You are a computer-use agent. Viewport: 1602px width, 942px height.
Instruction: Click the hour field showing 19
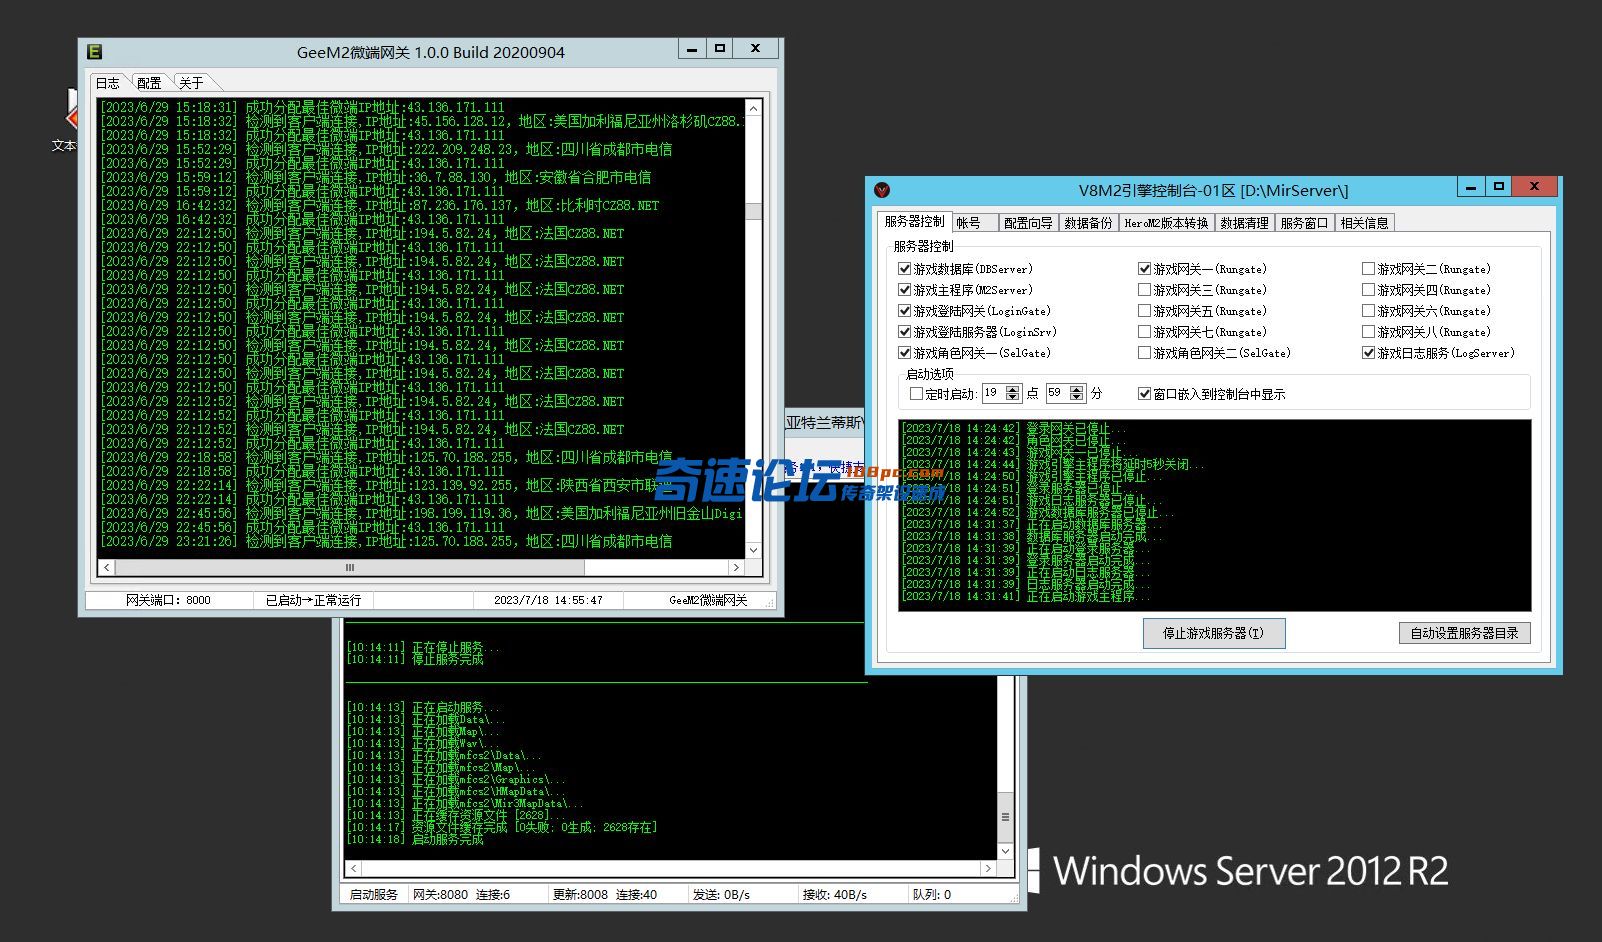(x=993, y=393)
